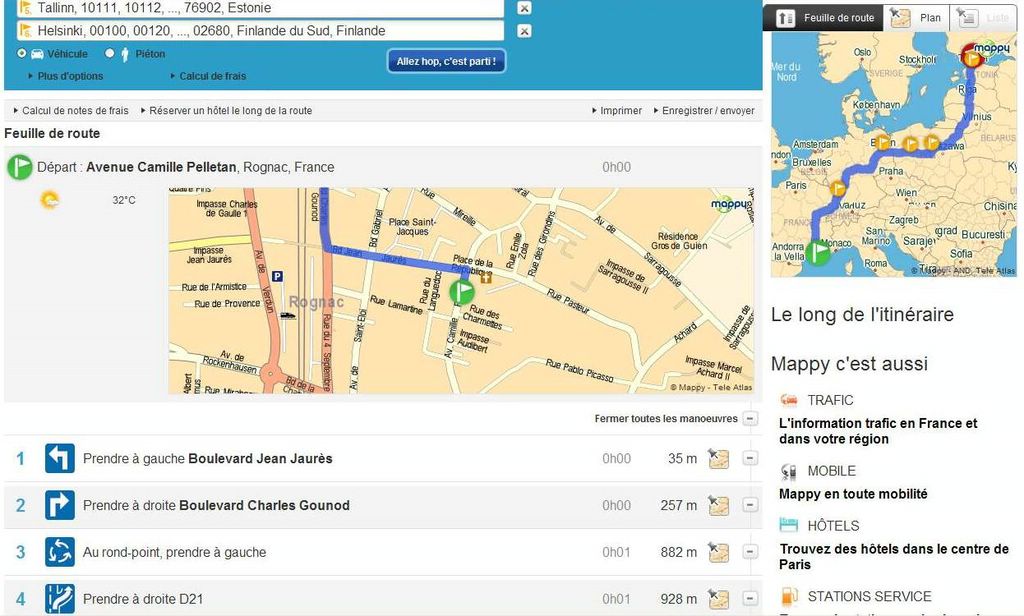This screenshot has height=616, width=1024.
Task: Switch to the Liste tab
Action: pyautogui.click(x=984, y=18)
